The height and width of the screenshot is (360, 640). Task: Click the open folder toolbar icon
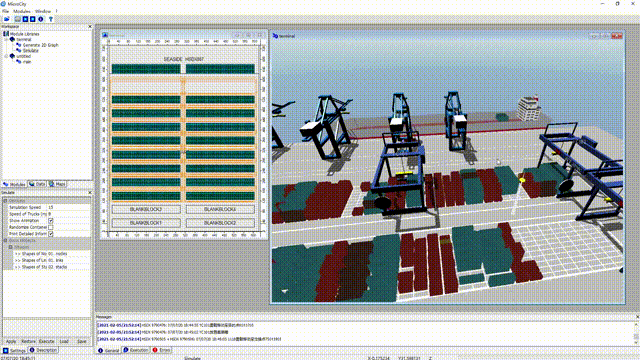[7, 19]
